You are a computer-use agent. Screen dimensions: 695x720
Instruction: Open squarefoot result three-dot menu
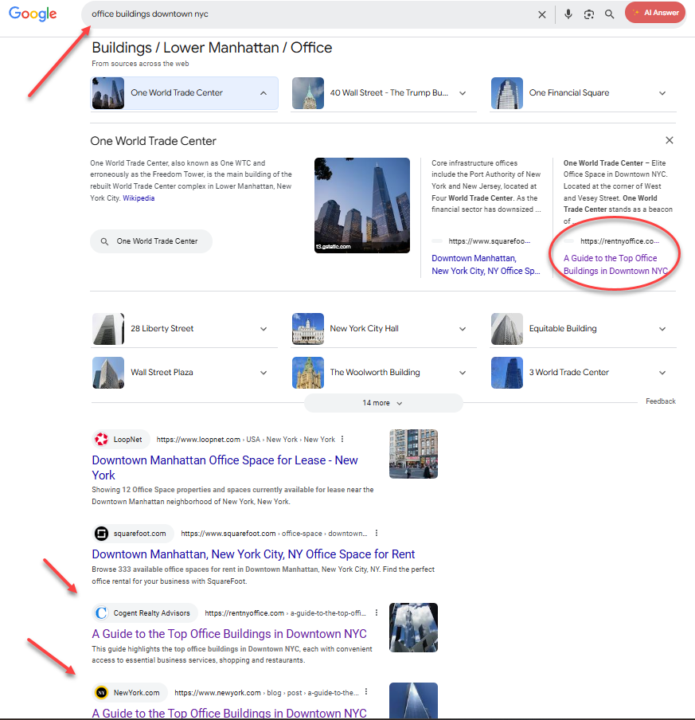coord(376,533)
